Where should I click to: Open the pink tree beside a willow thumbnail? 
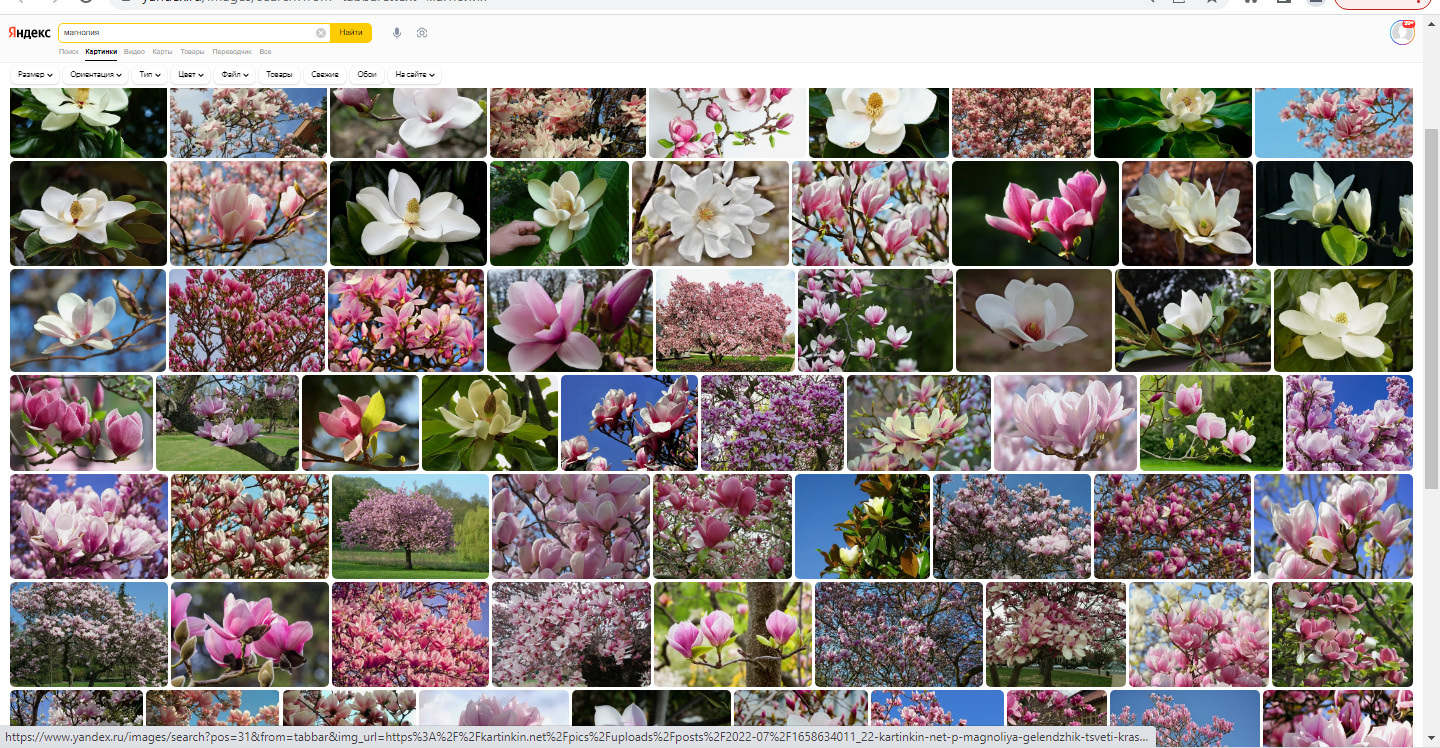click(x=410, y=526)
